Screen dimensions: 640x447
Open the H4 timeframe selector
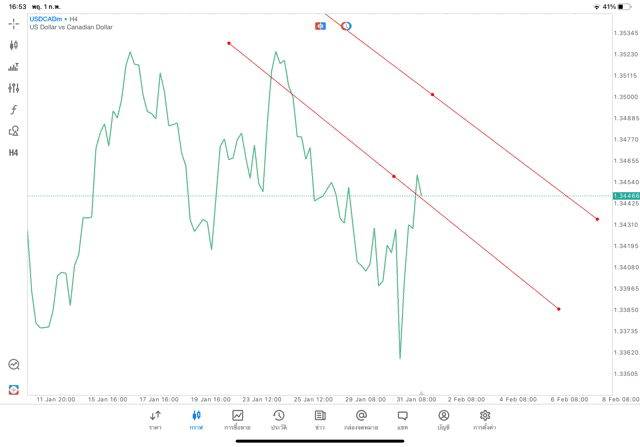[13, 153]
